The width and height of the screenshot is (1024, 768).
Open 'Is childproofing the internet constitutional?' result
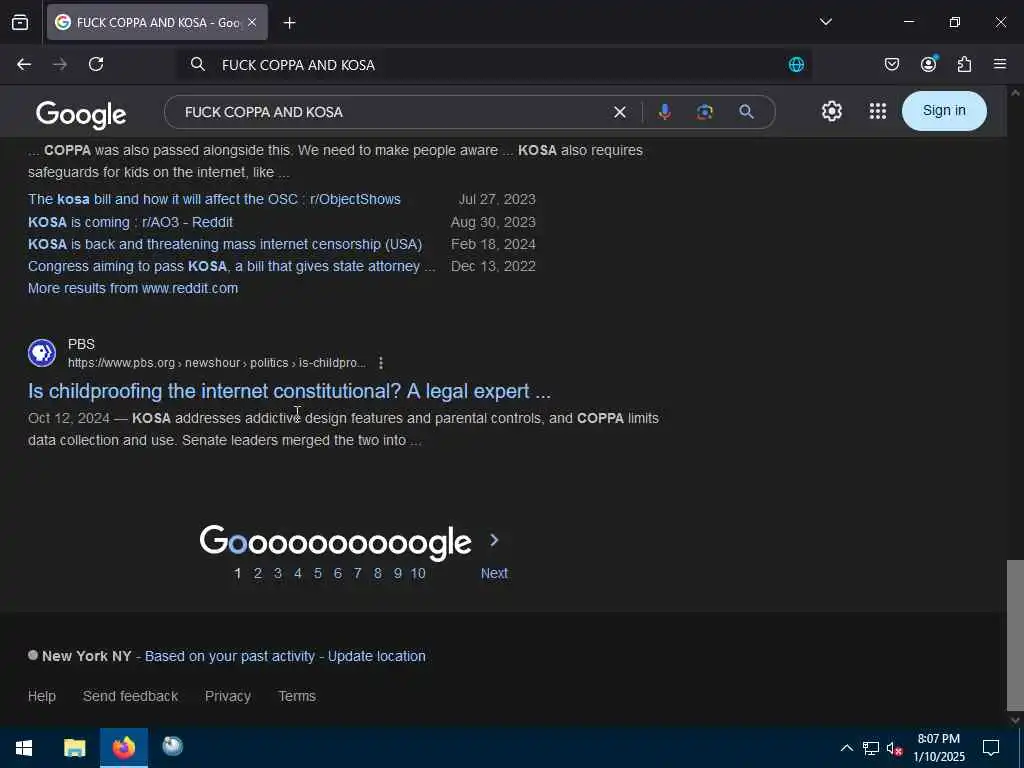coord(289,391)
